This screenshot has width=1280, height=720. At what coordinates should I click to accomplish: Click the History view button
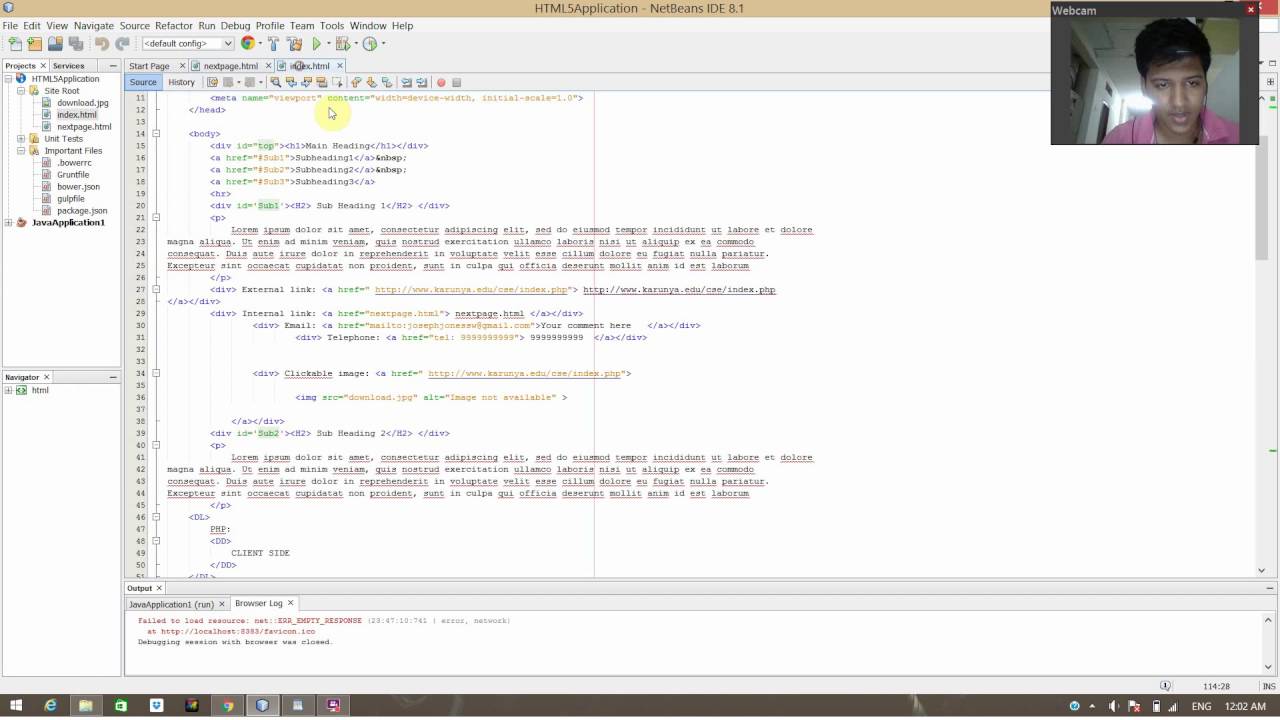181,82
